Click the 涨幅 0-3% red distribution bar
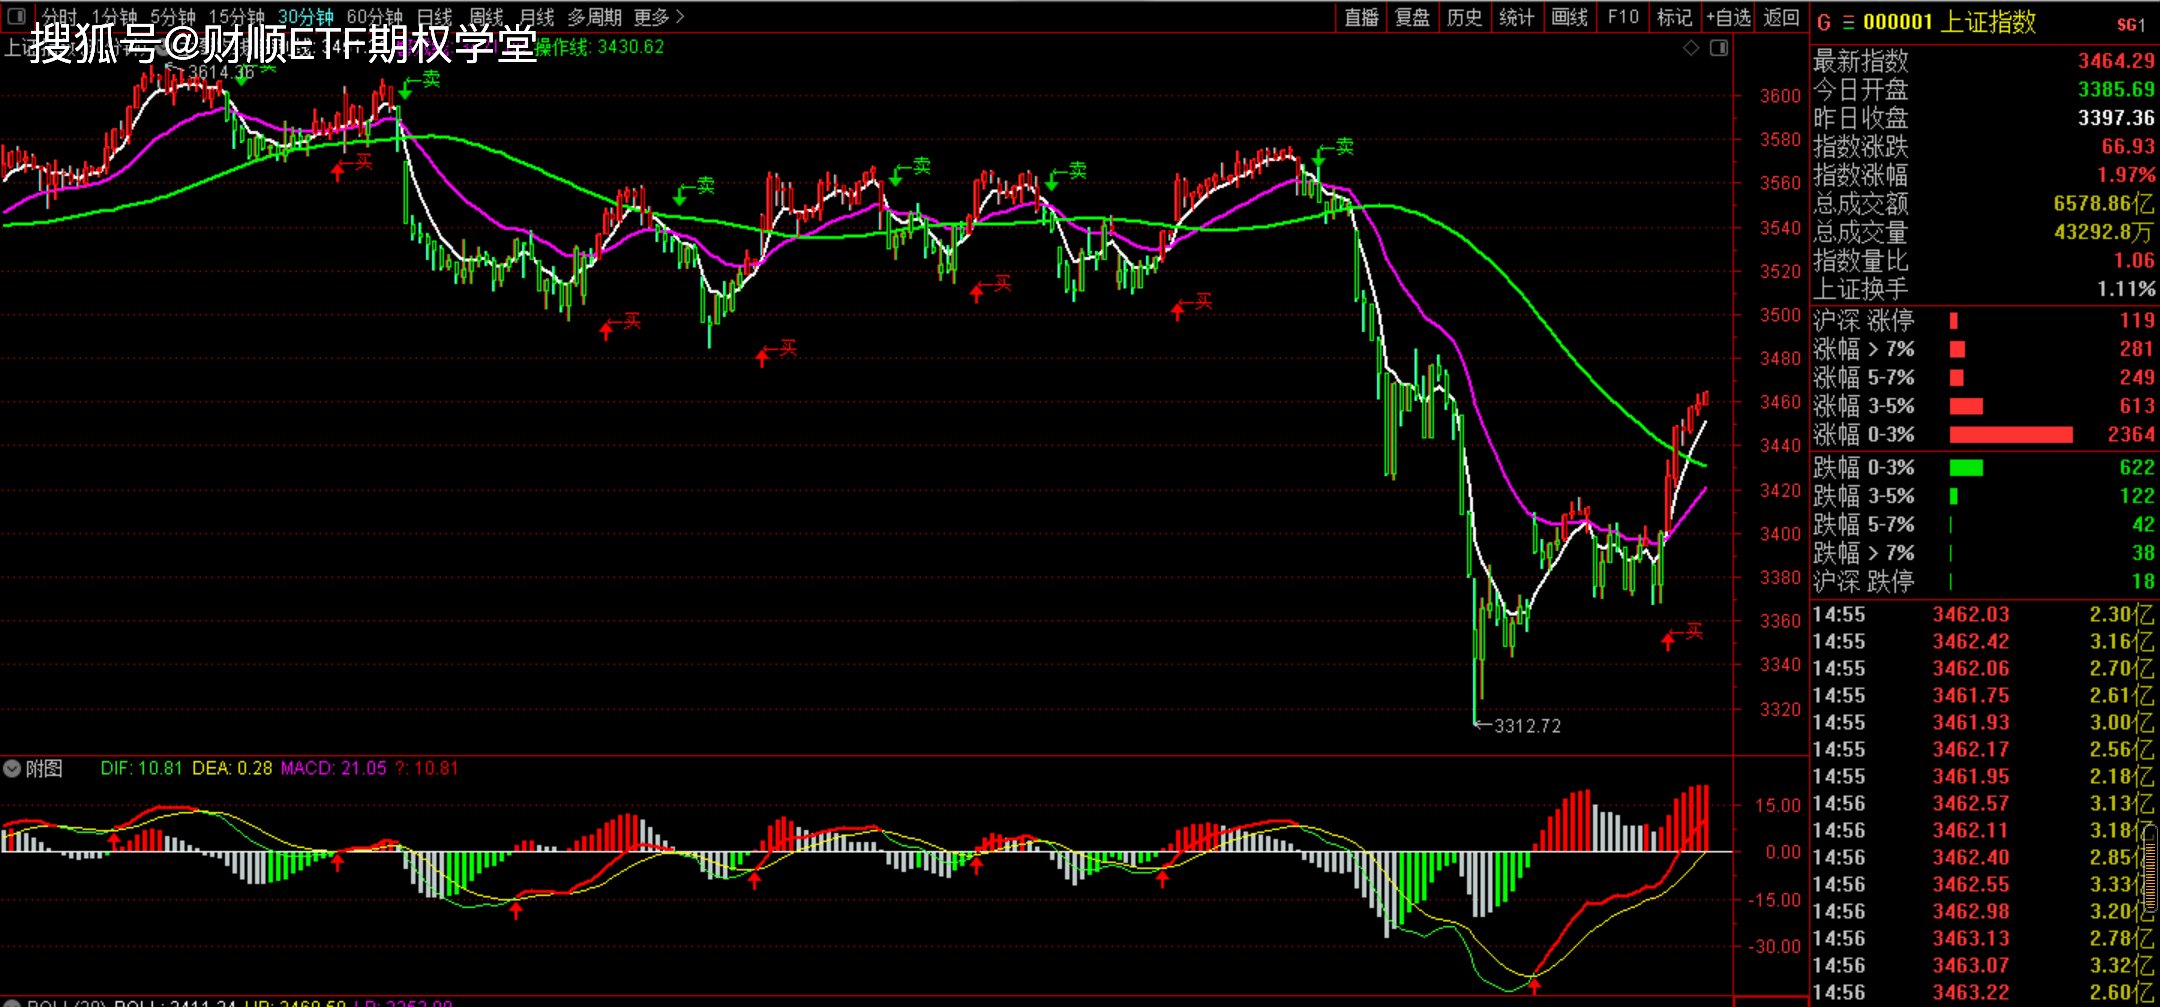 point(2010,435)
